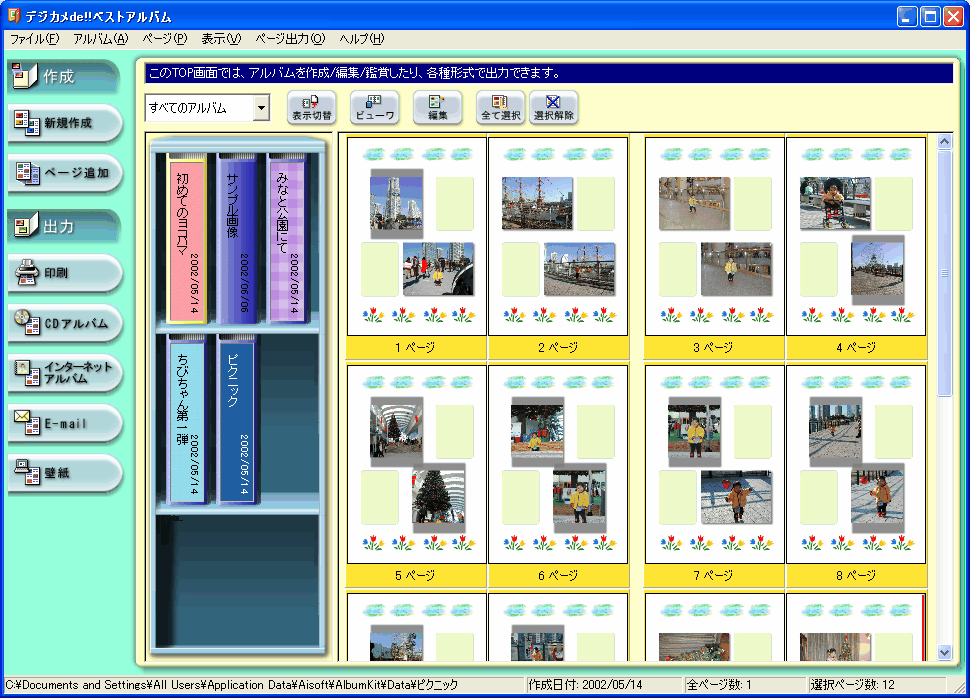Select the 6 ページ thumbnail
Image resolution: width=970 pixels, height=698 pixels.
pos(558,464)
